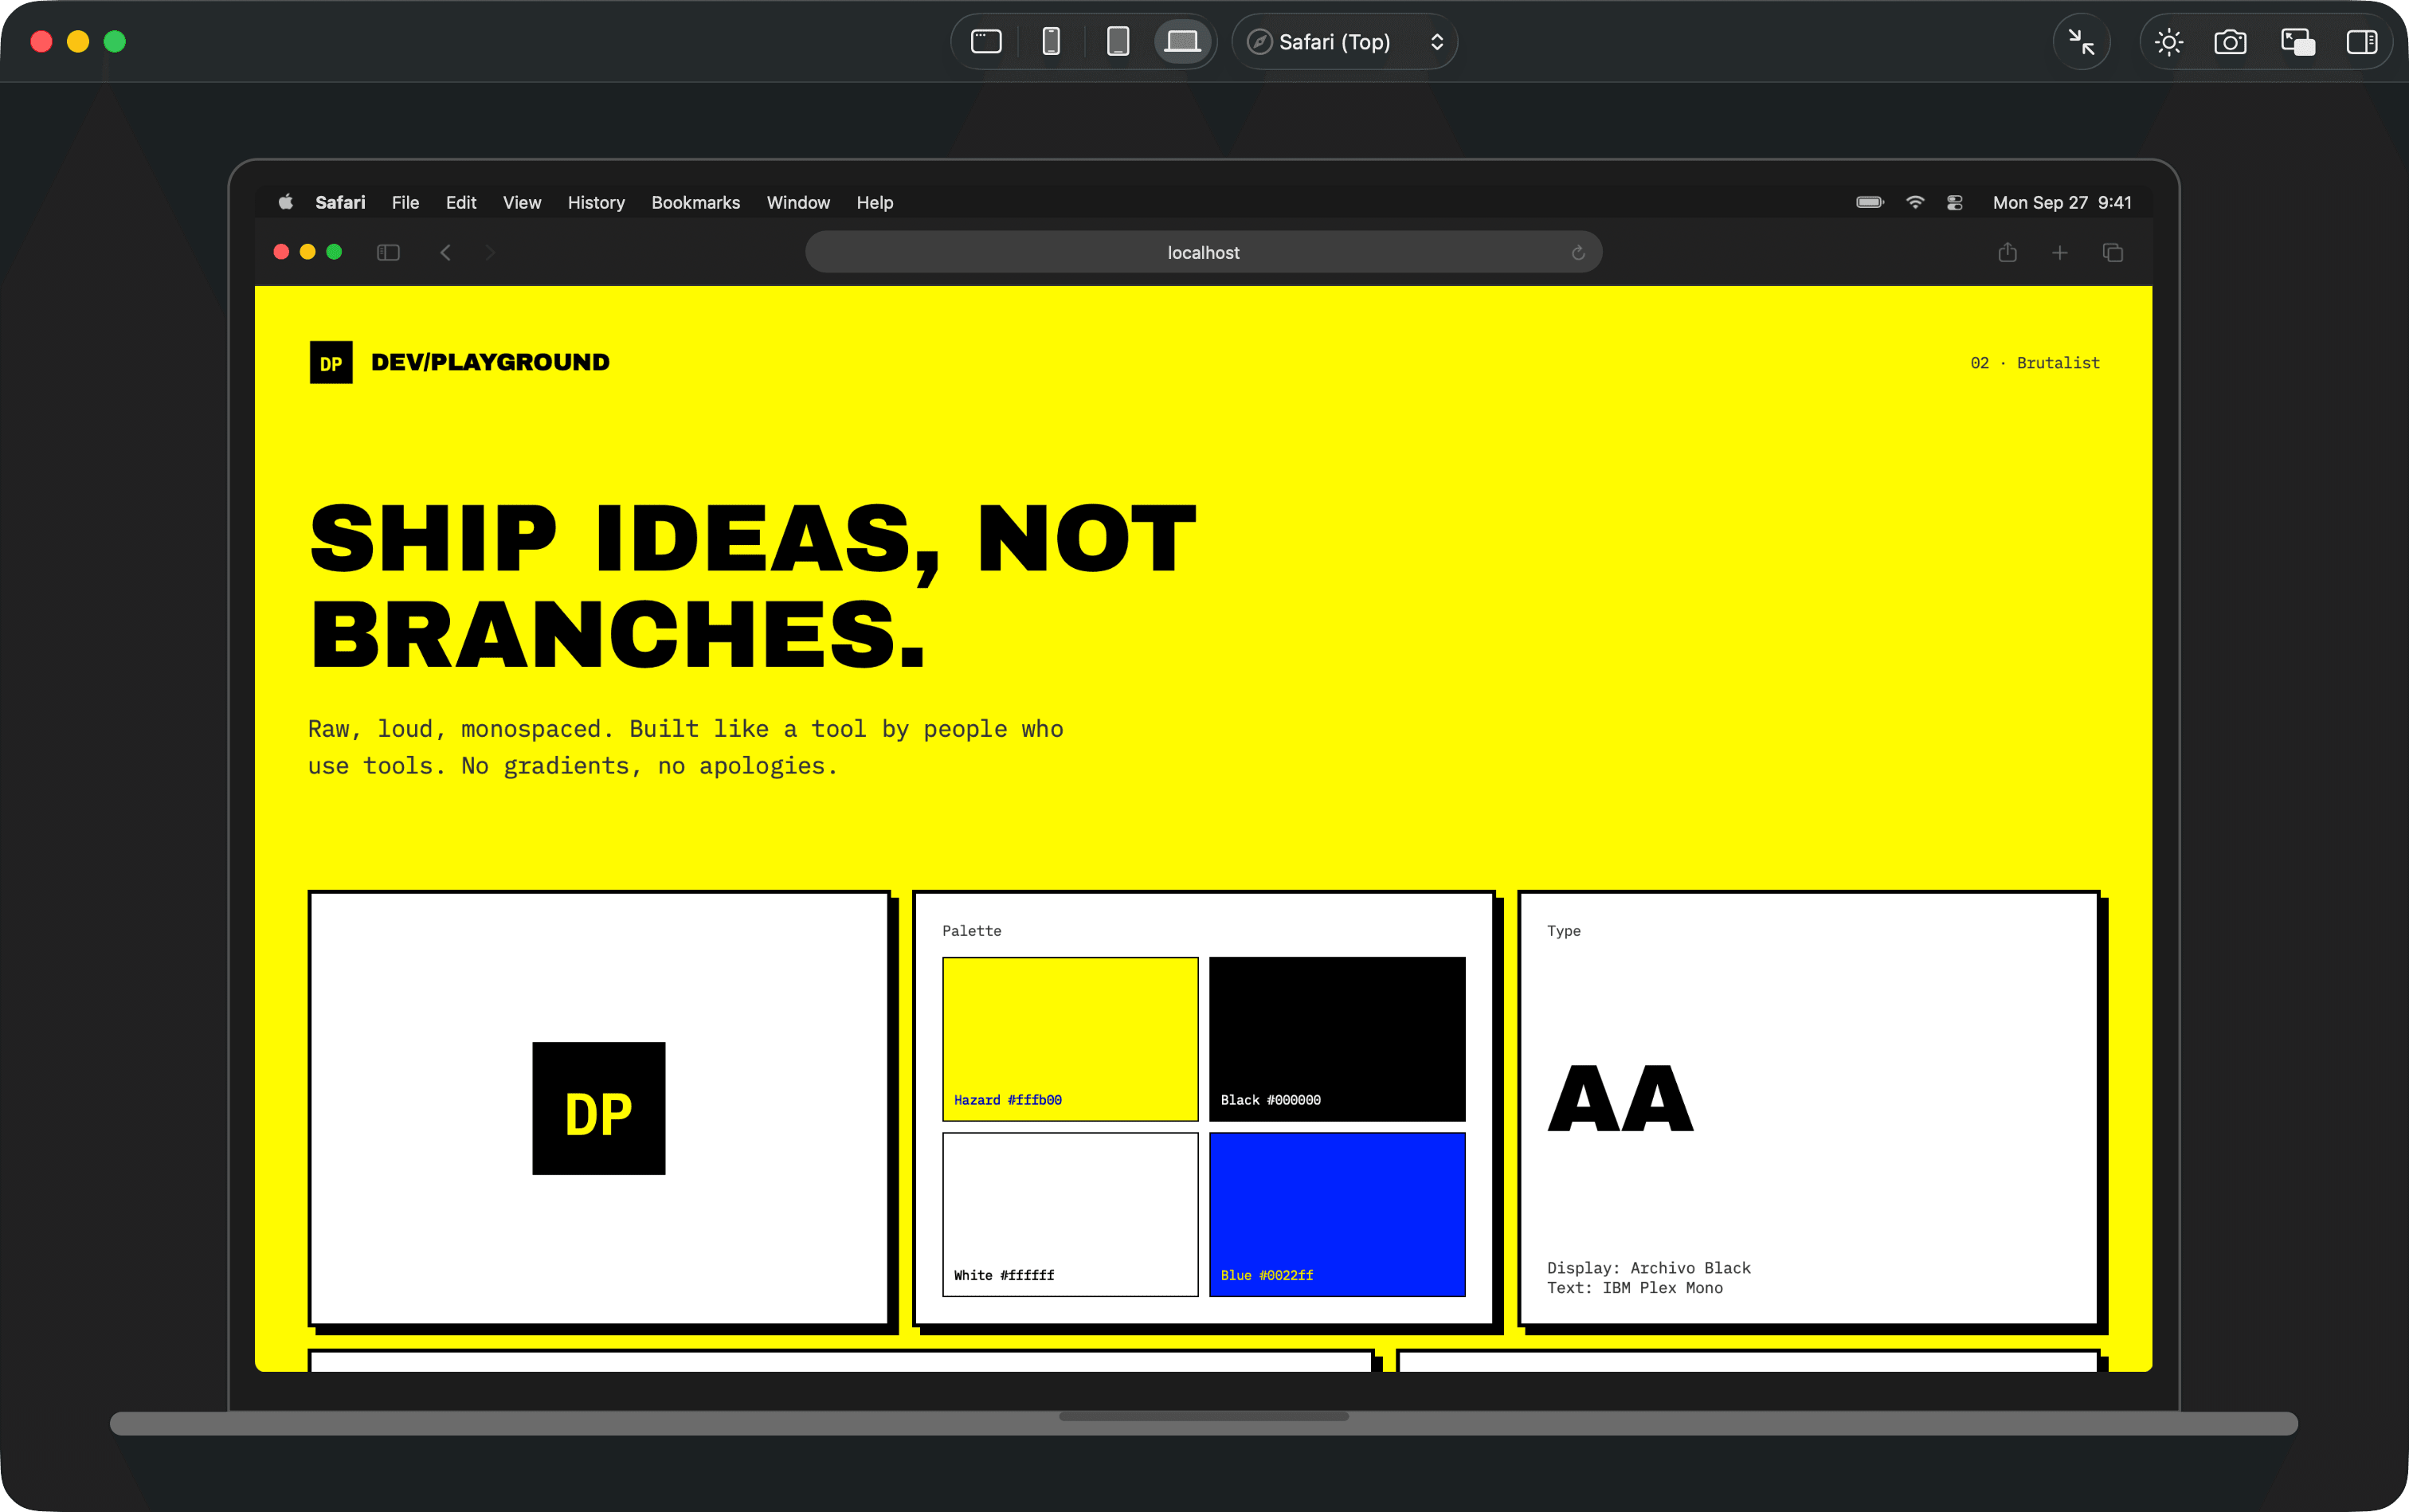
Task: Reload the page in address bar
Action: tap(1578, 253)
